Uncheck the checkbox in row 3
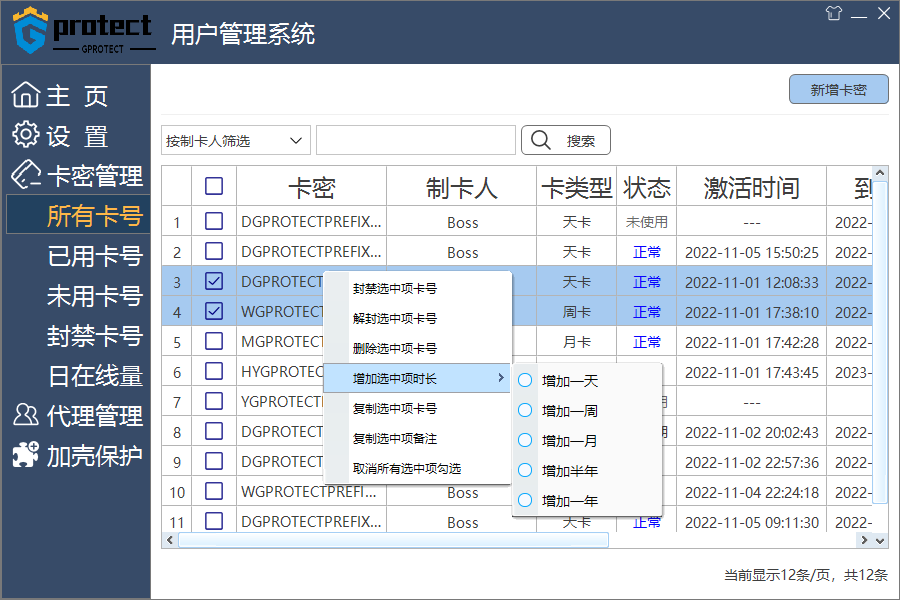The width and height of the screenshot is (900, 600). pos(214,281)
